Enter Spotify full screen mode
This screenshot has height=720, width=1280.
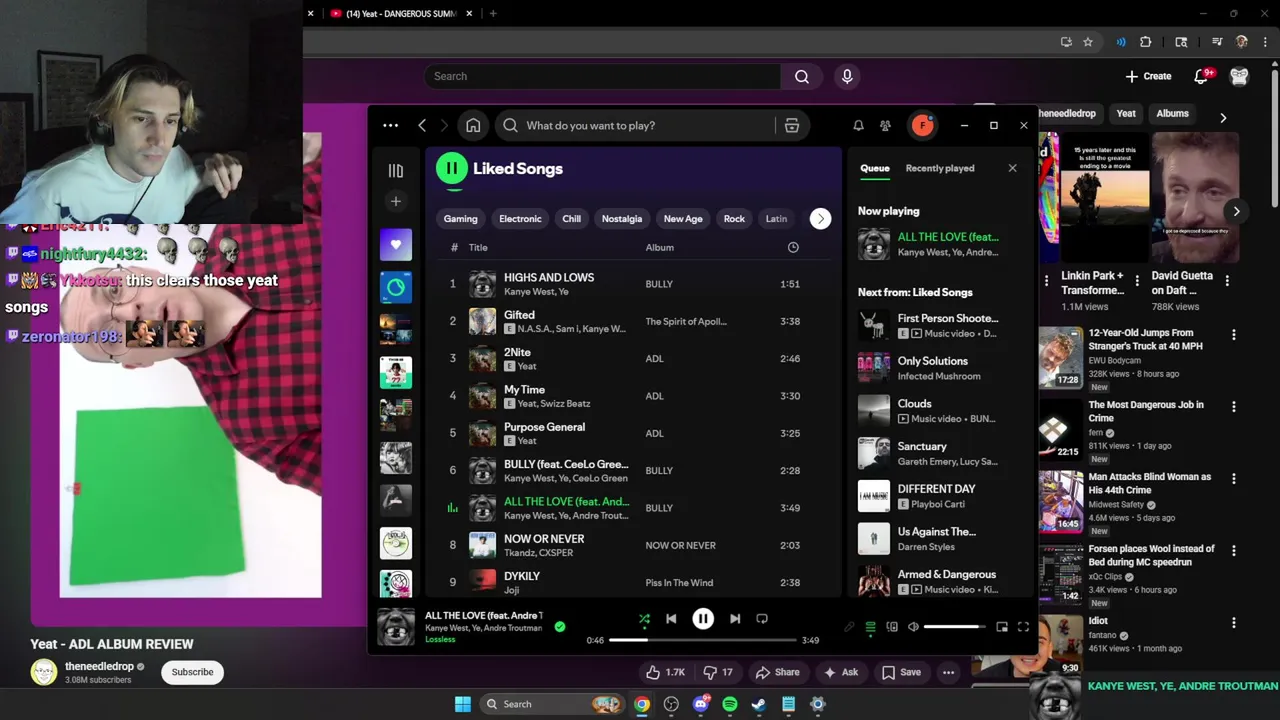(1023, 627)
